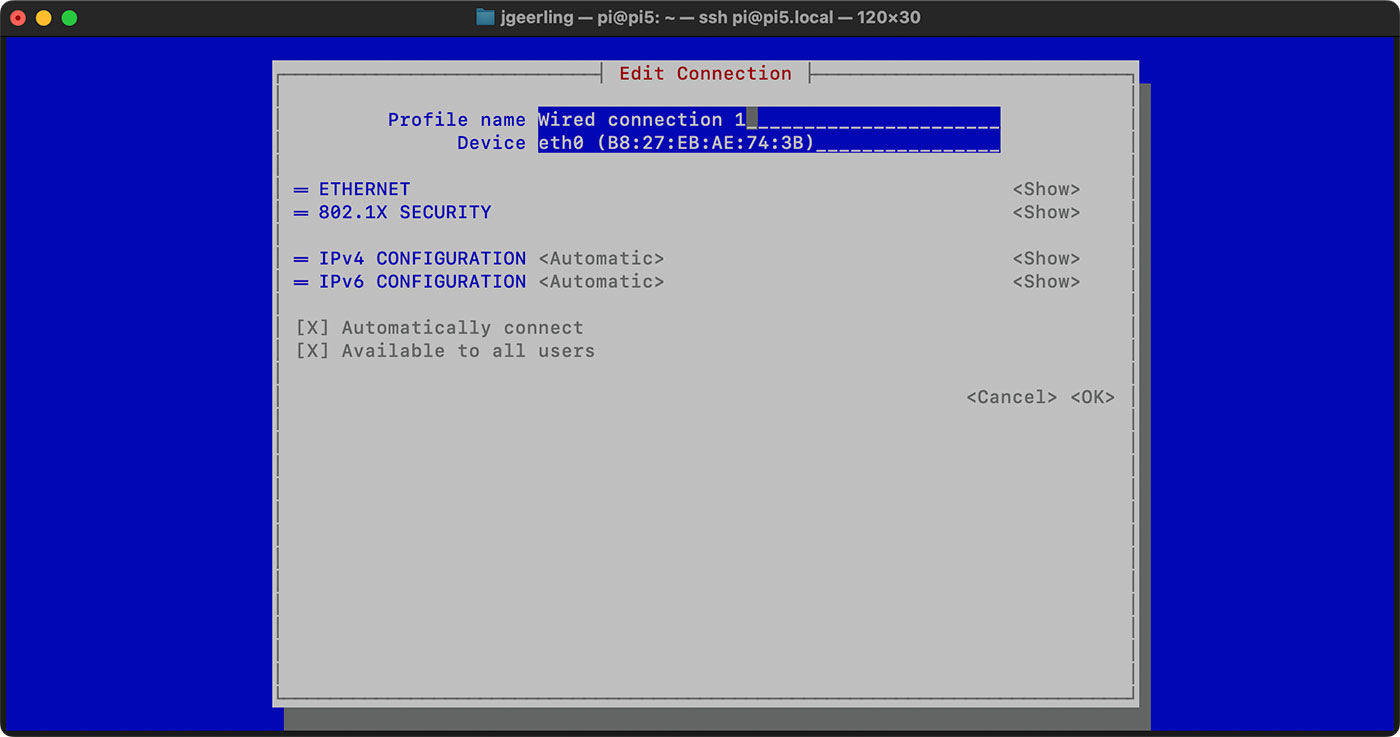This screenshot has width=1400, height=737.
Task: Select the 802.1X SECURITY section heading
Action: 404,212
